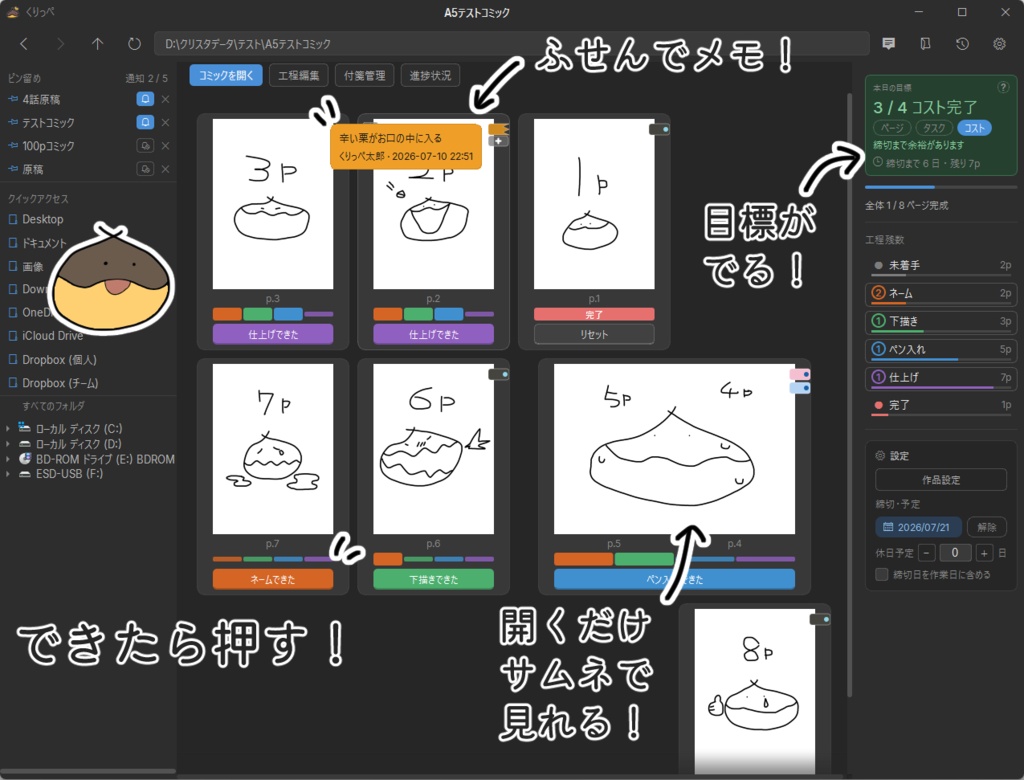Click the sticky tag icon on p.1 thumbnail
This screenshot has height=780, width=1024.
pos(659,129)
